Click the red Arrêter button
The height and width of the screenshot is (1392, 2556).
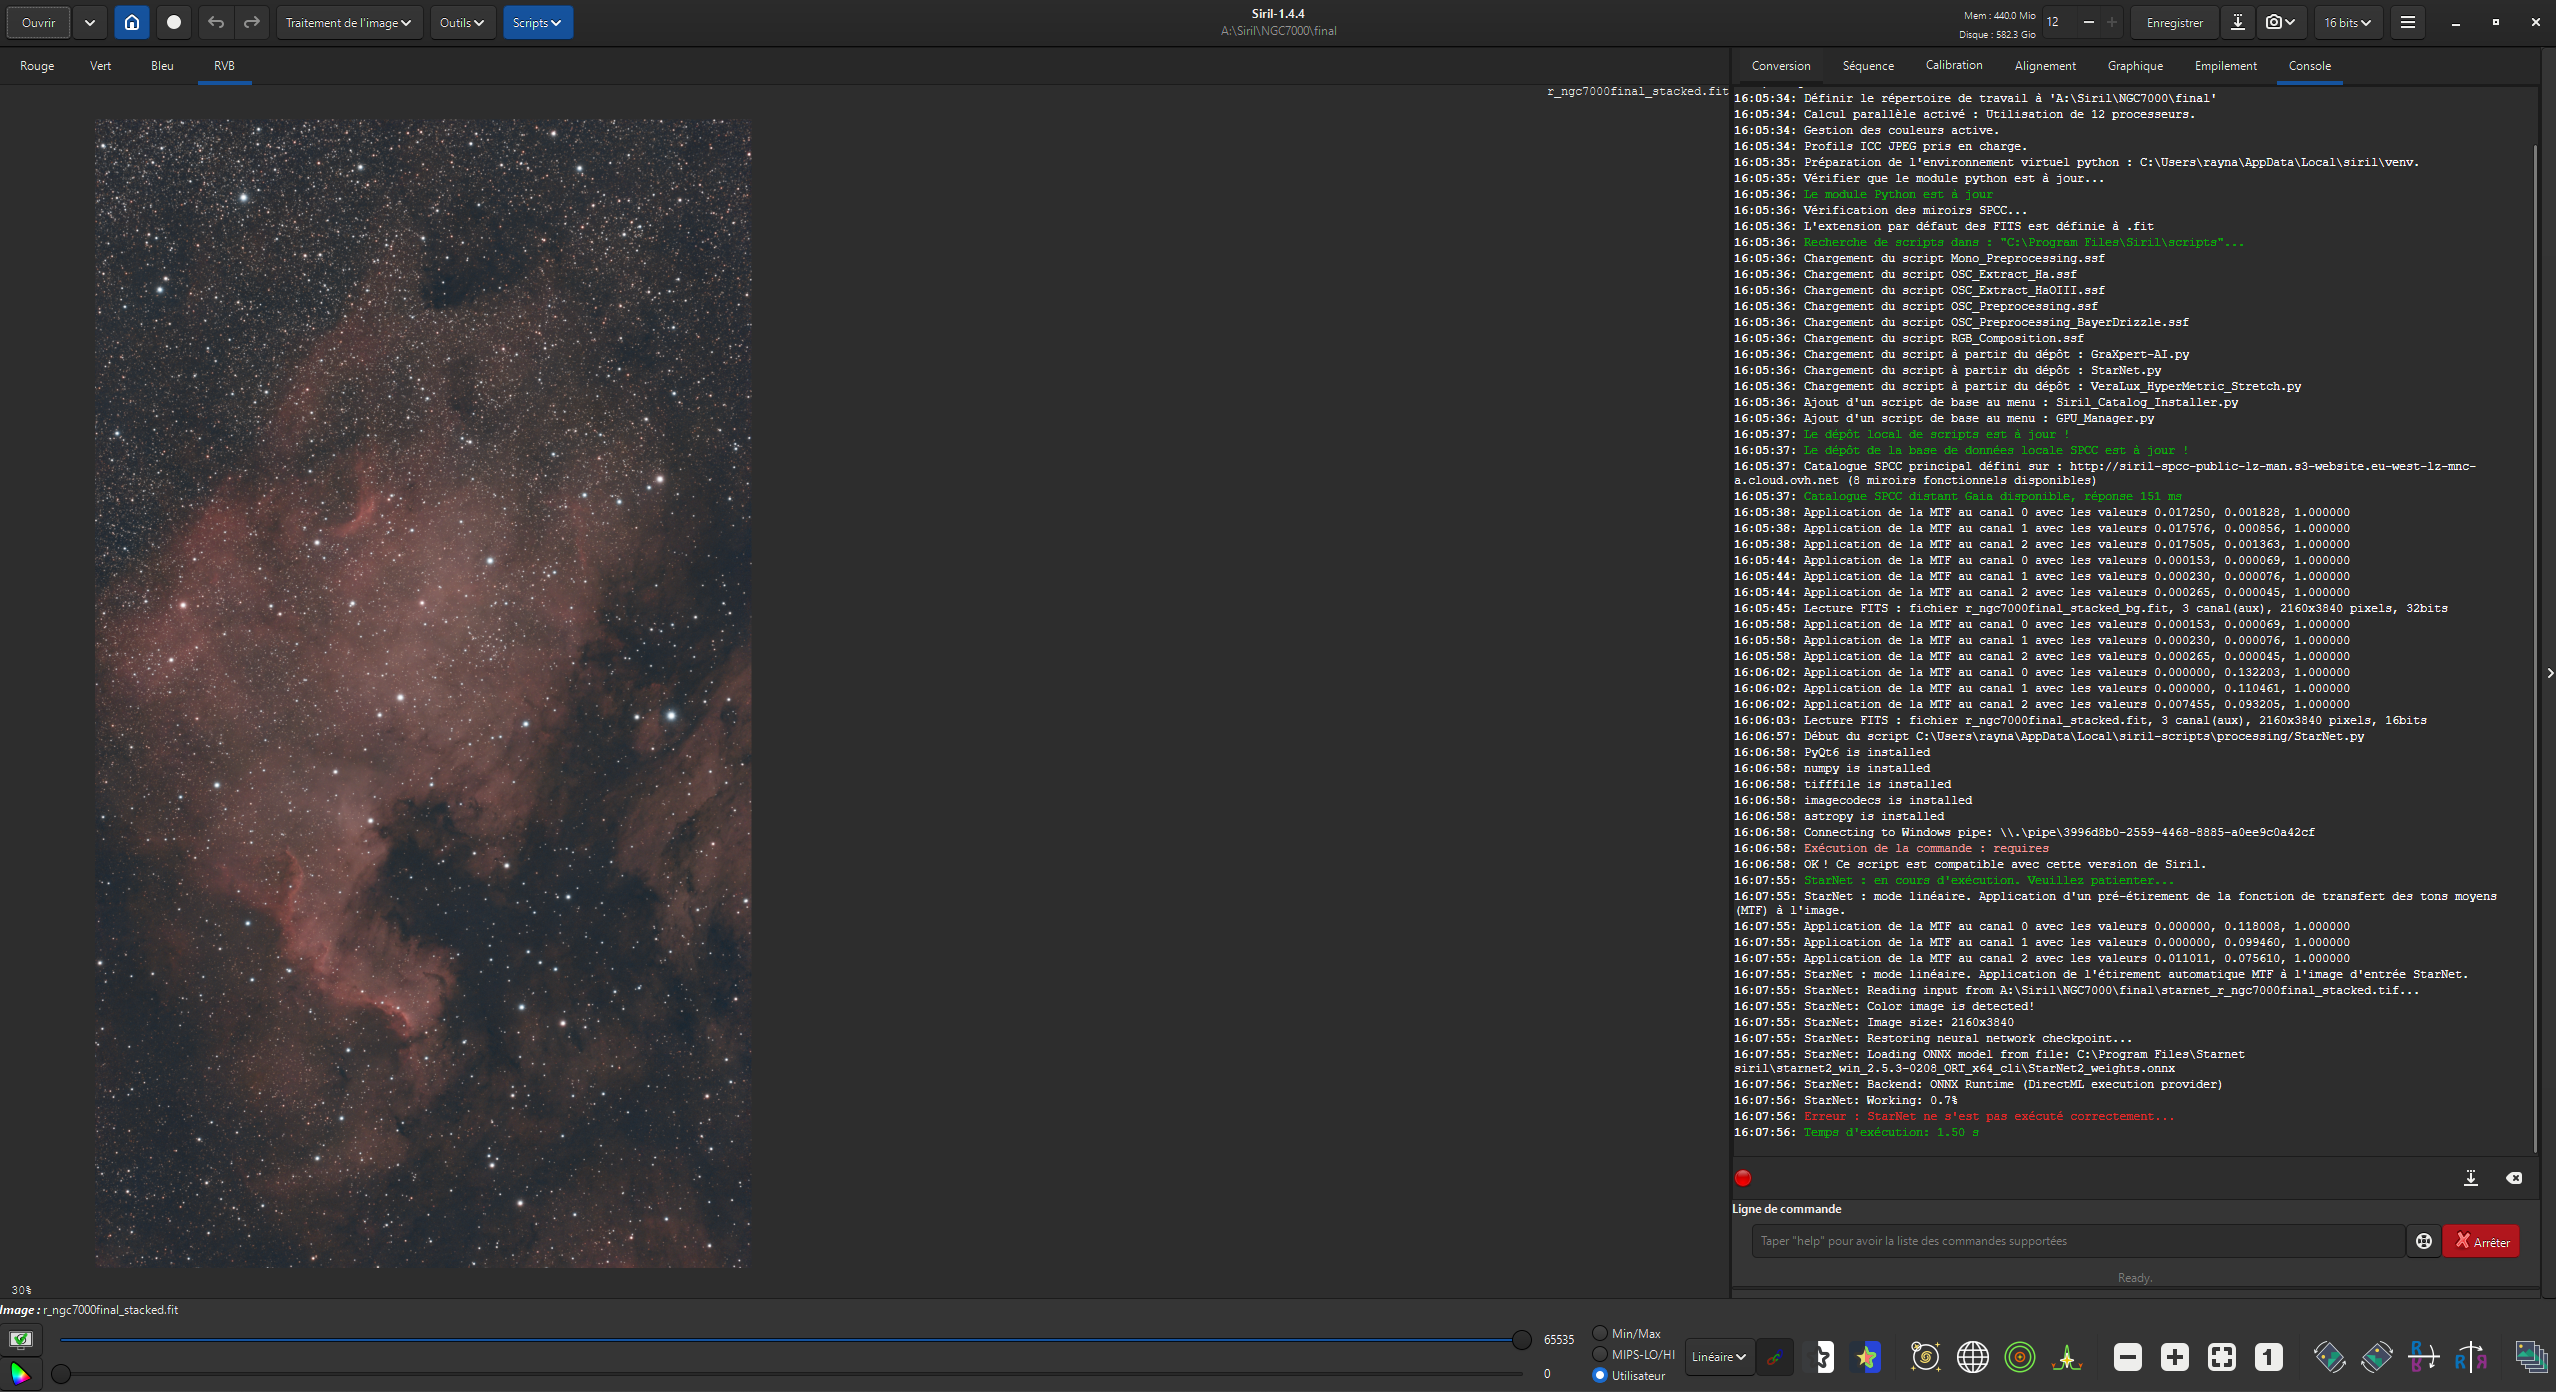point(2481,1241)
